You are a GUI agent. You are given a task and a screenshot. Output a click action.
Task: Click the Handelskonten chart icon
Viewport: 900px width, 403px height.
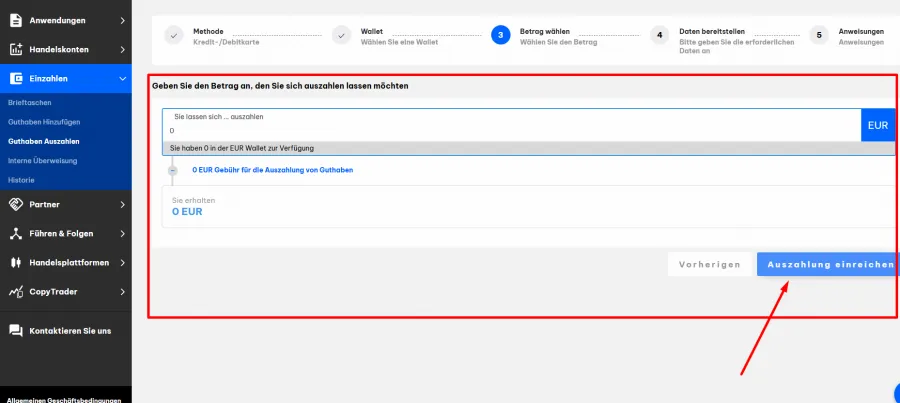(16, 49)
